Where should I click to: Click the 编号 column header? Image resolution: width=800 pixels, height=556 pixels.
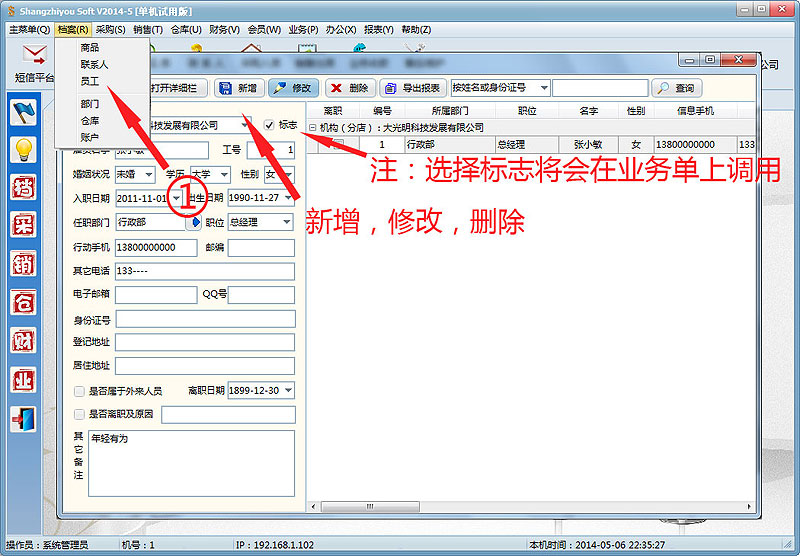click(382, 111)
